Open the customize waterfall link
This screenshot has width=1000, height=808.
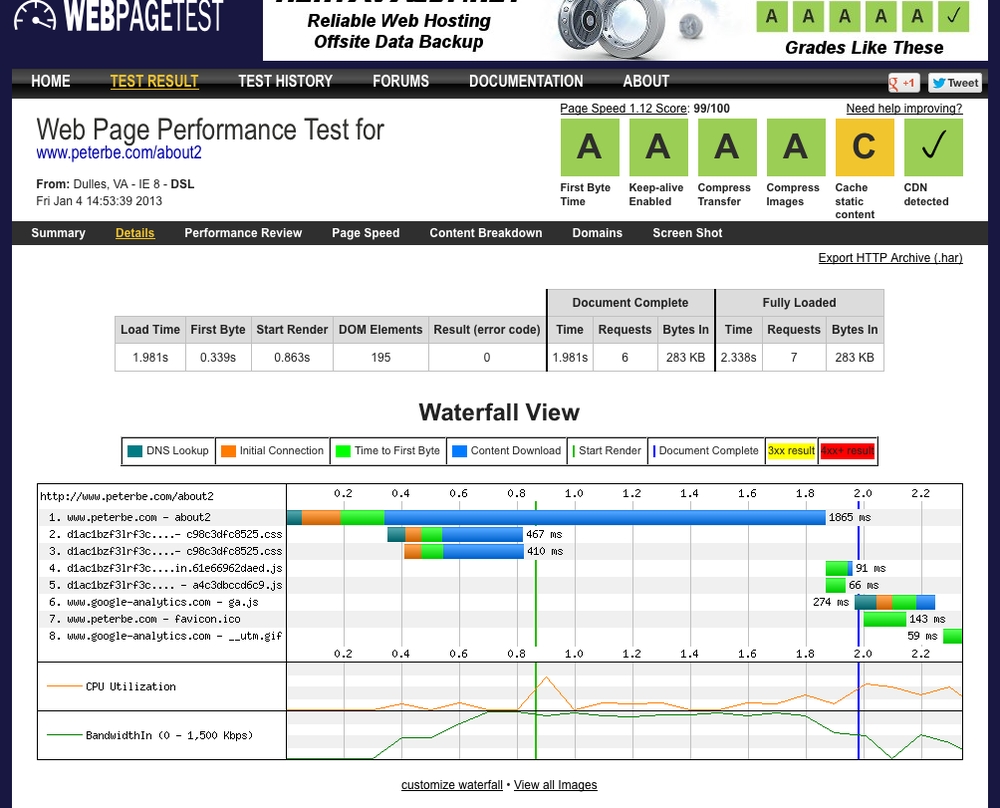tap(452, 785)
